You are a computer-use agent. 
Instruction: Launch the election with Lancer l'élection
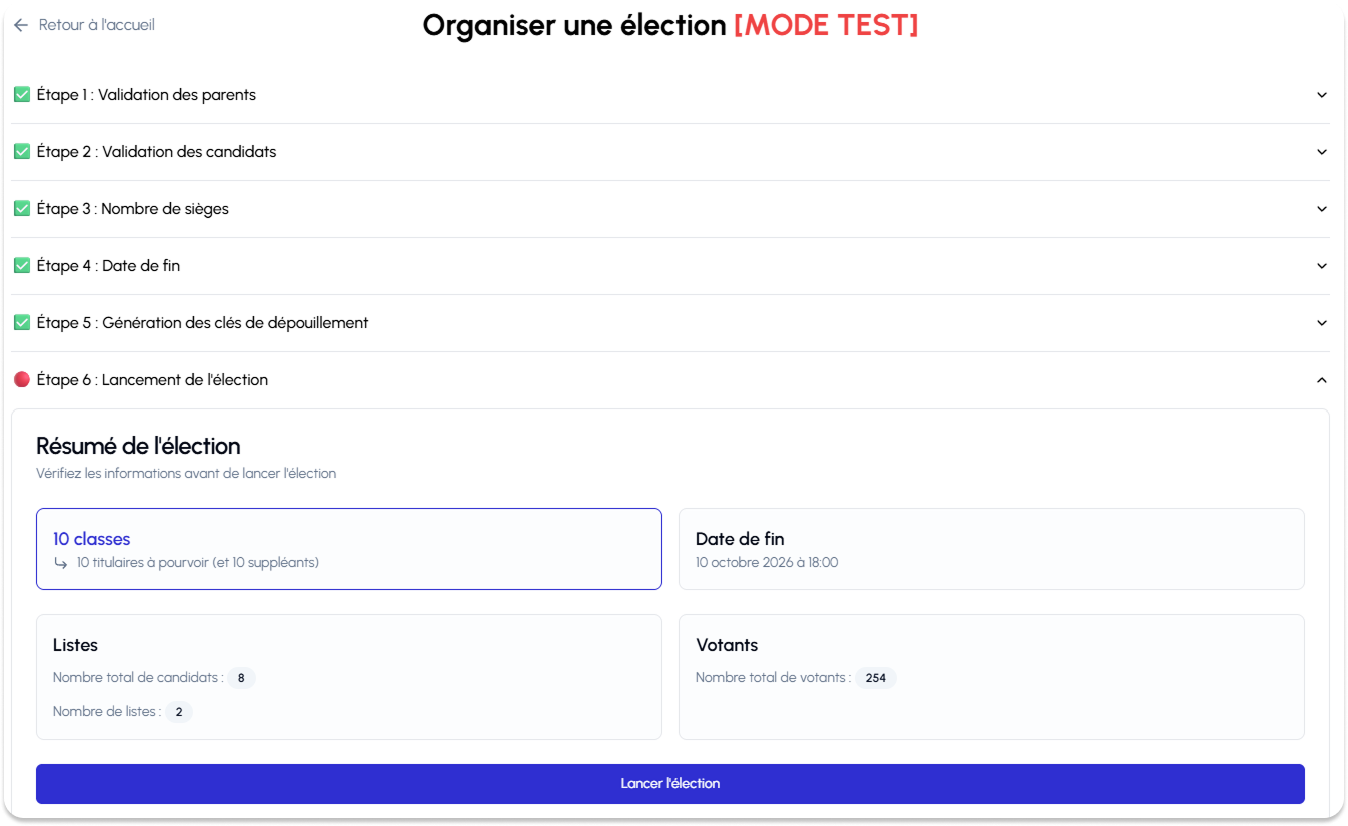click(x=670, y=784)
